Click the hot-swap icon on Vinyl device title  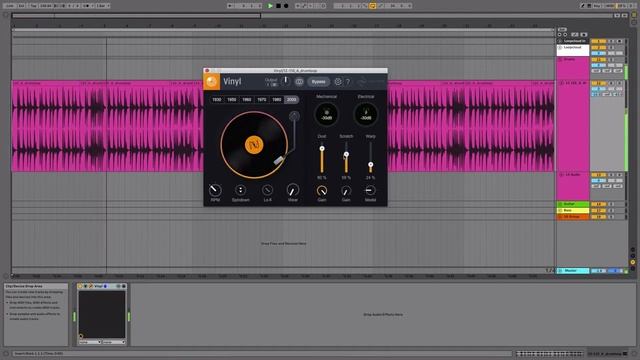118,286
